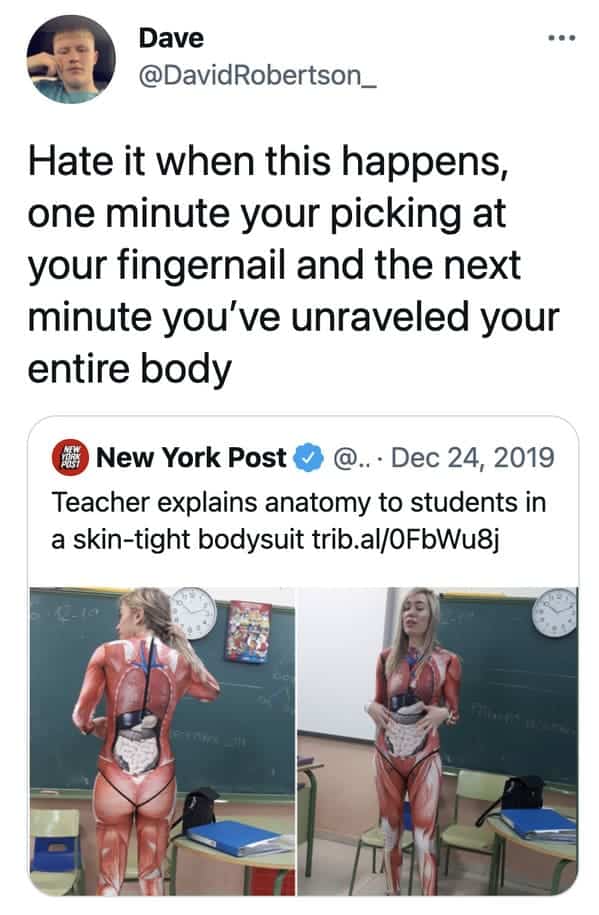Click the blue verified badge
The height and width of the screenshot is (915, 599).
[309, 457]
